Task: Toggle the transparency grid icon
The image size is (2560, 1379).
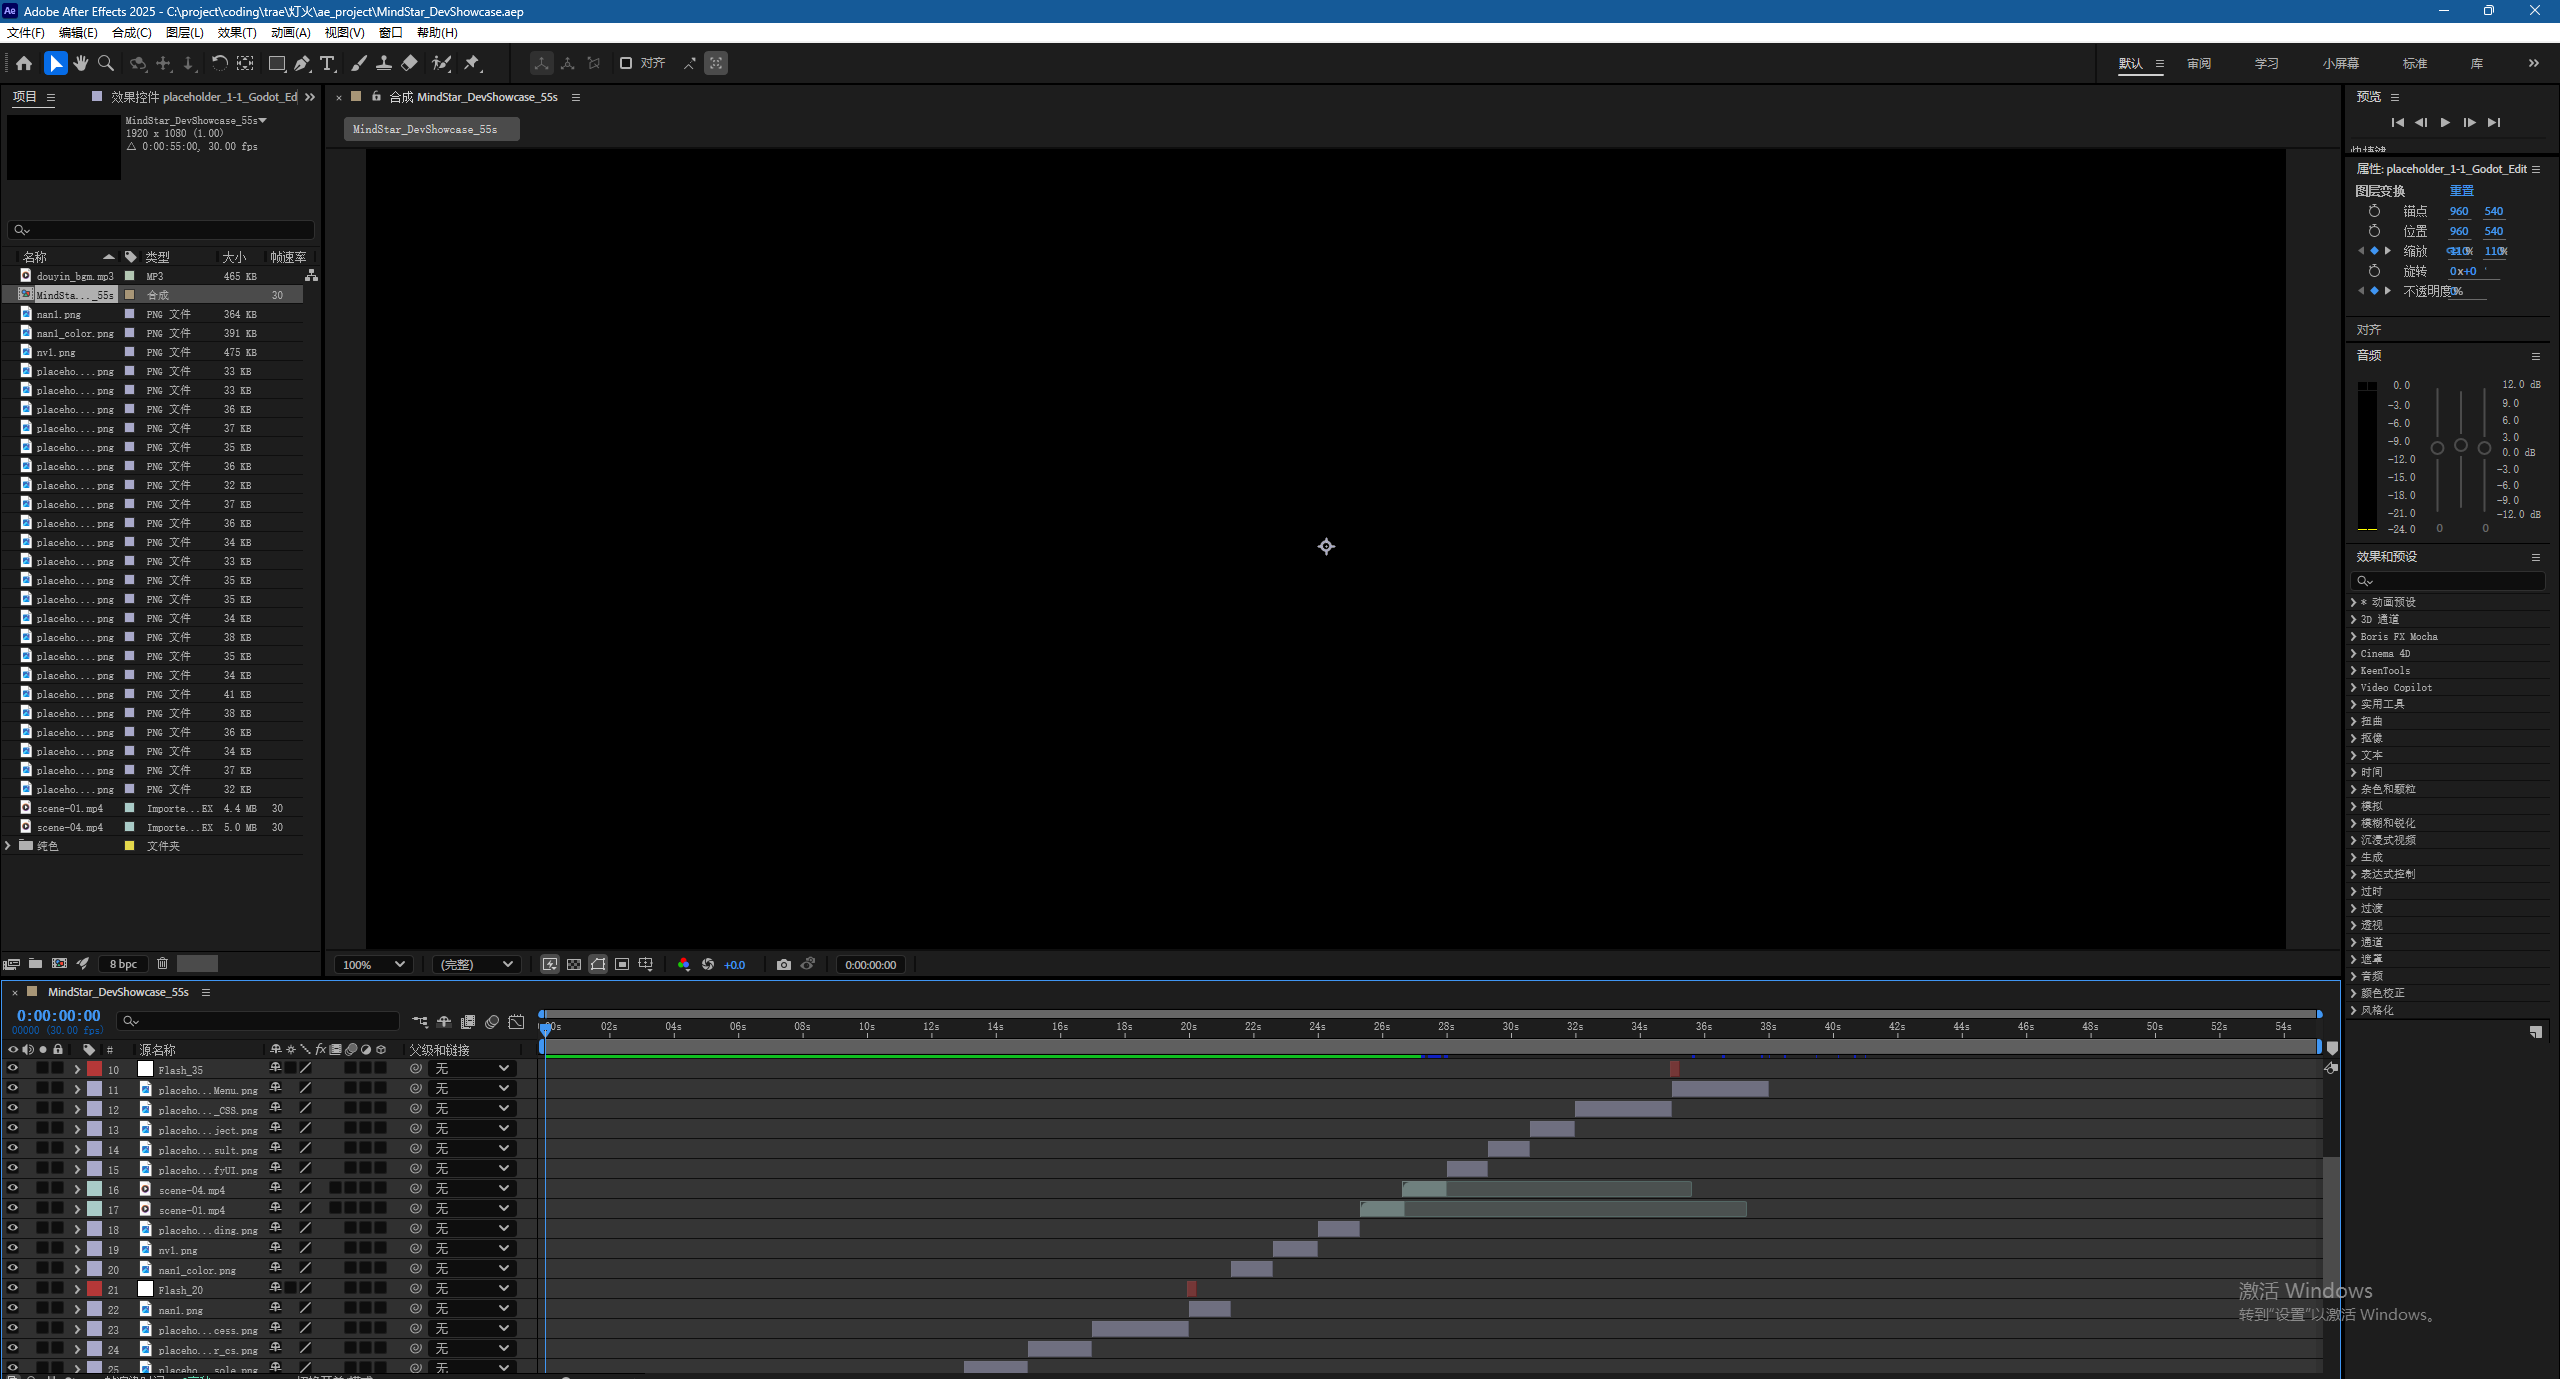Action: pyautogui.click(x=574, y=964)
